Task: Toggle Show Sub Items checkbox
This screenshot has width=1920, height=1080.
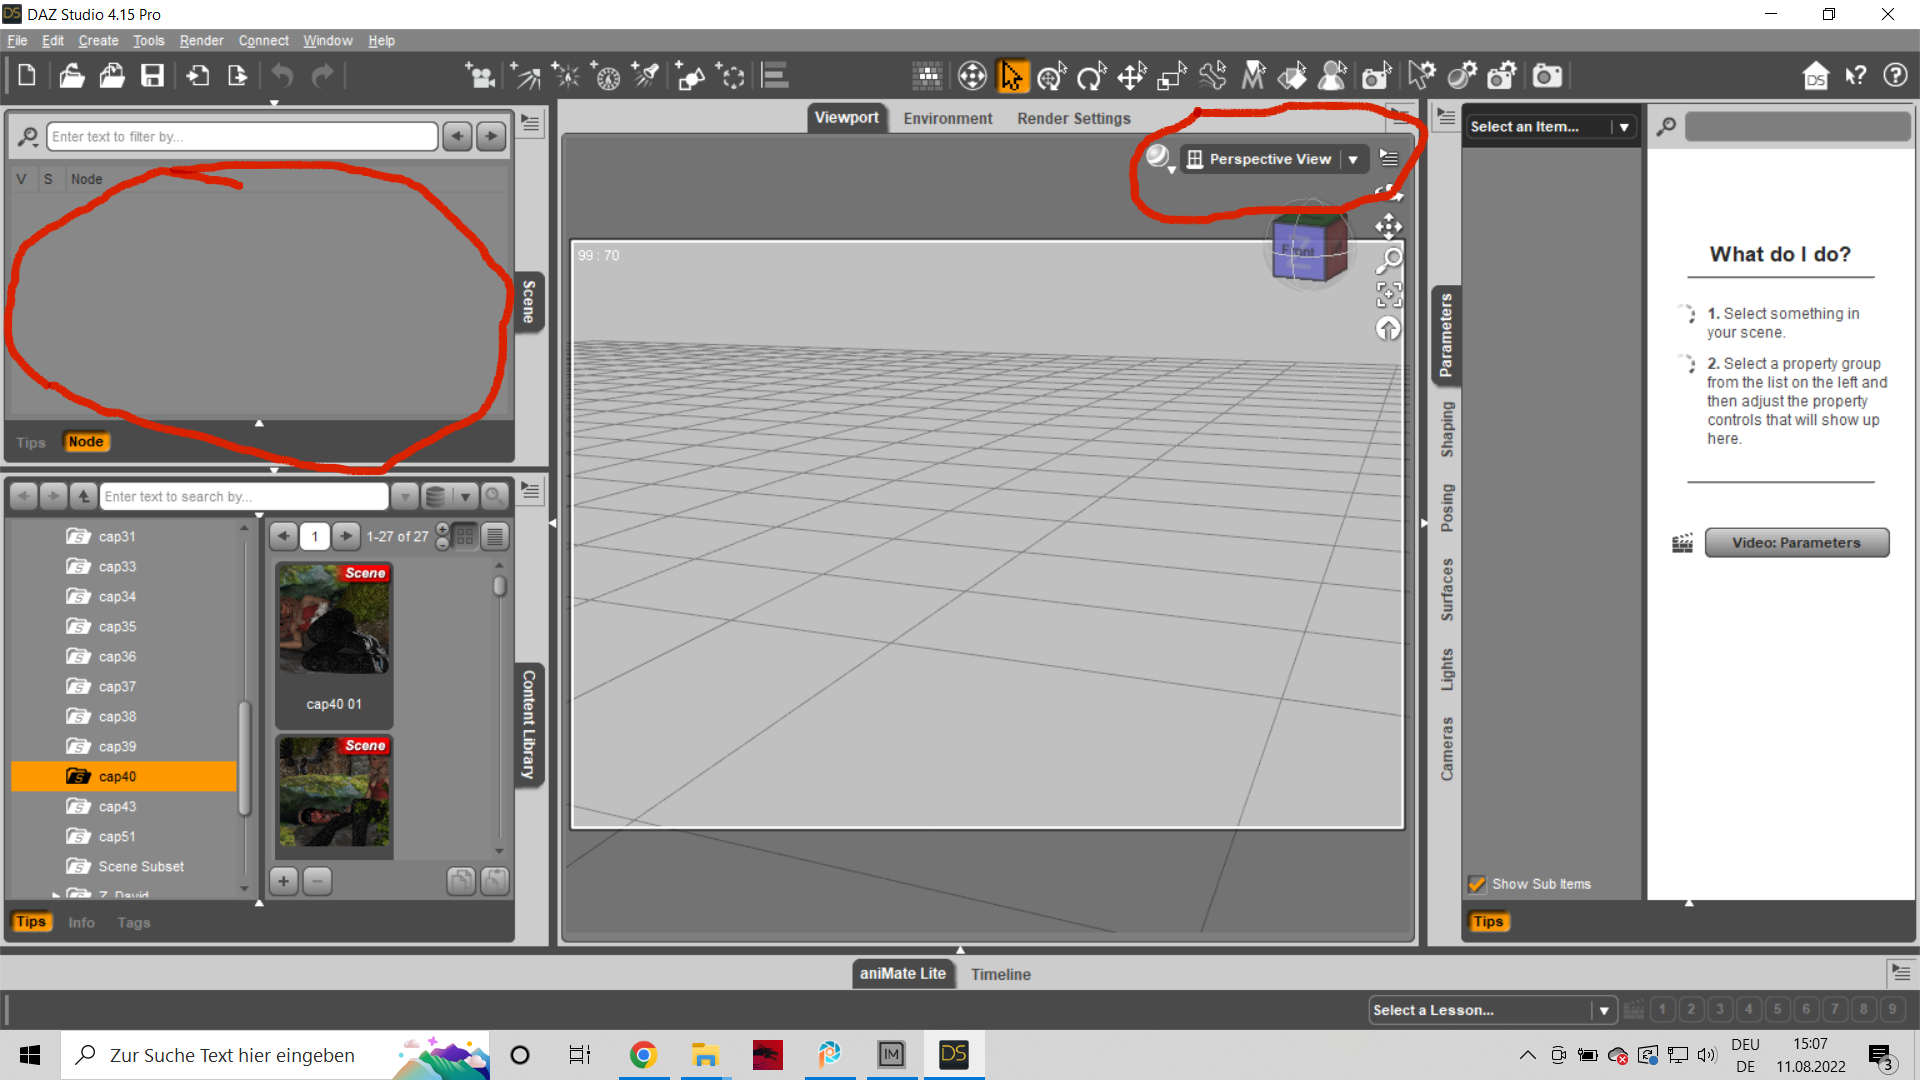Action: tap(1476, 884)
